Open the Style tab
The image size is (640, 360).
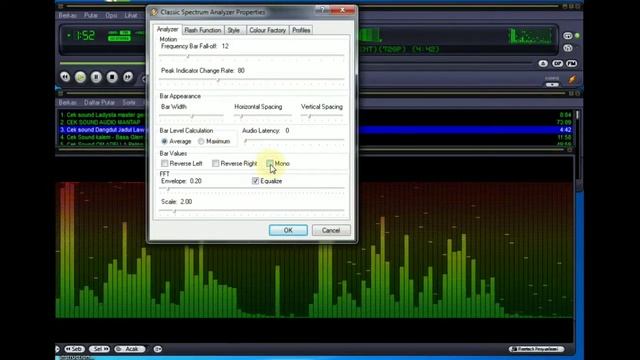coord(233,30)
